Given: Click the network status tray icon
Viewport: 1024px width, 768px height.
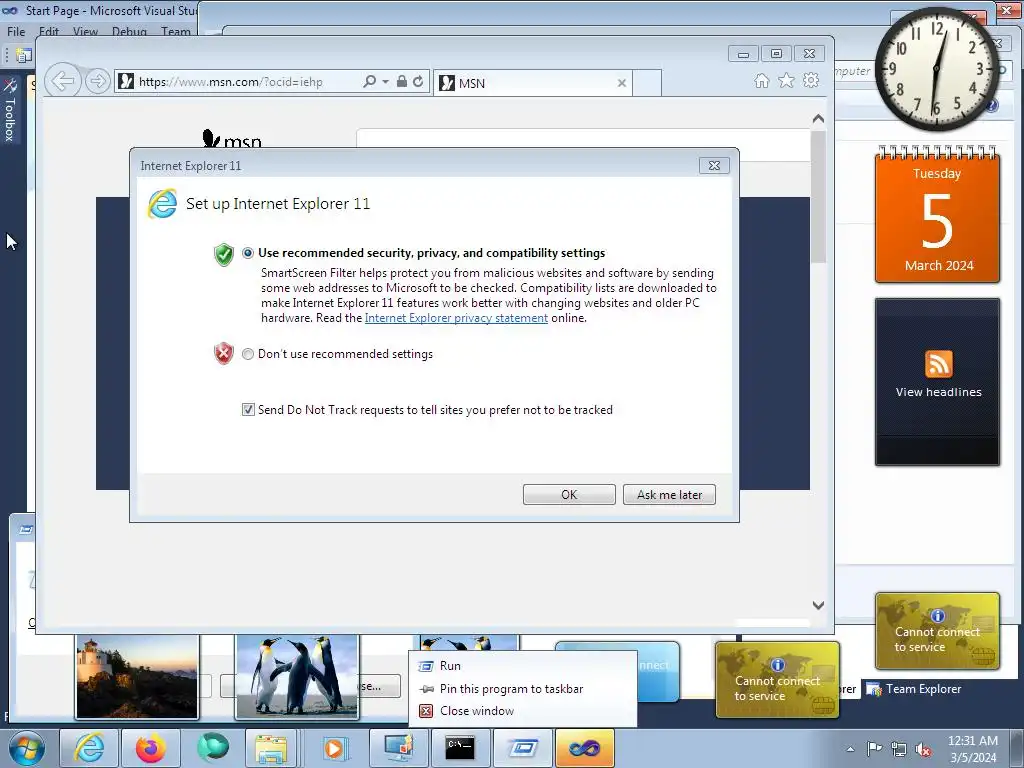Looking at the screenshot, I should (899, 749).
